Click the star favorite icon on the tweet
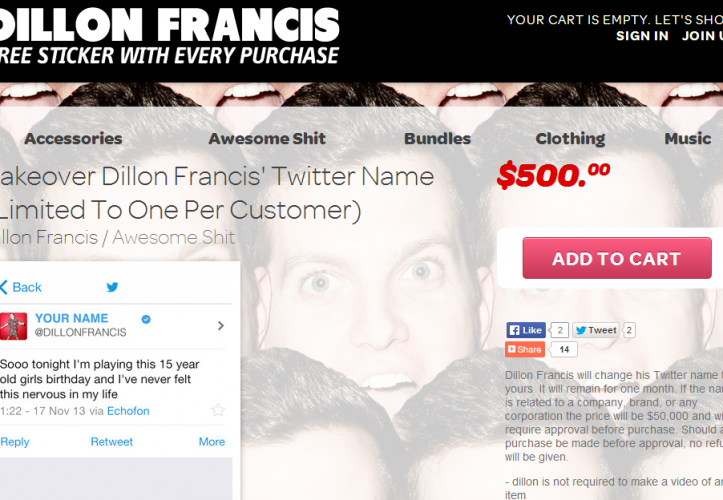723x500 pixels. (218, 410)
